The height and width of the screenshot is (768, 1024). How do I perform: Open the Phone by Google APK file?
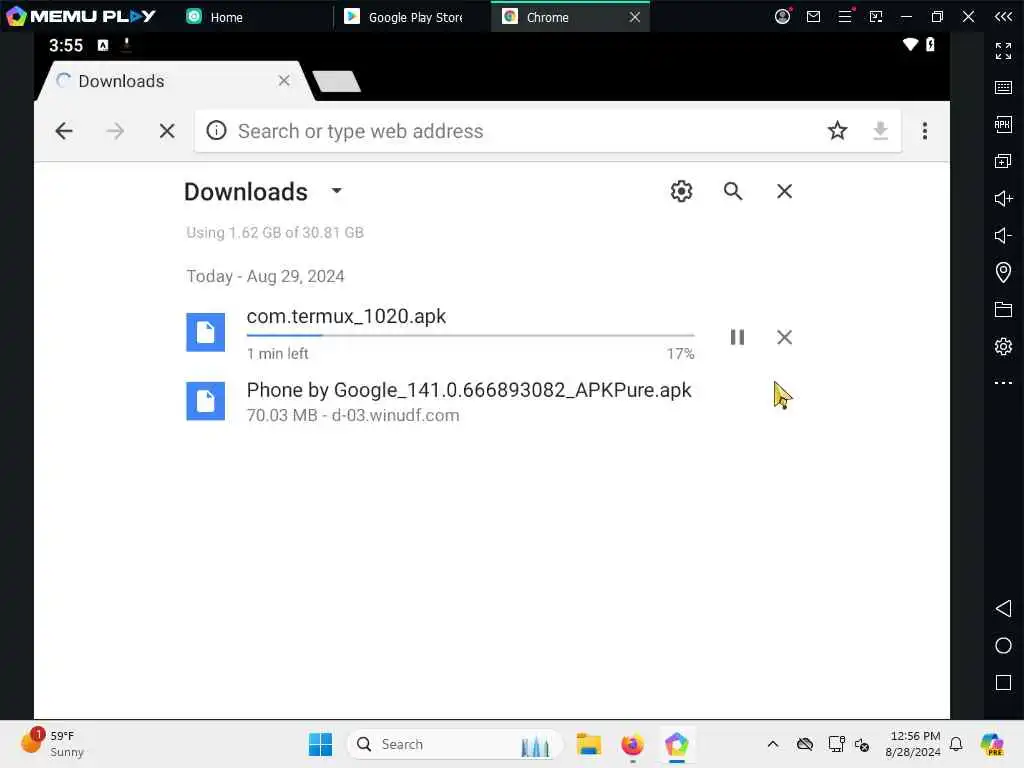(x=469, y=390)
